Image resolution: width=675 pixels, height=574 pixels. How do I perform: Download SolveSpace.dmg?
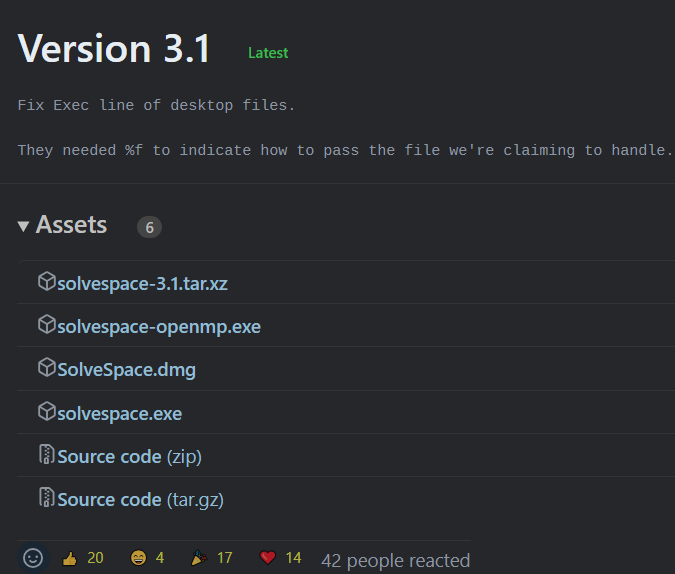click(x=127, y=370)
